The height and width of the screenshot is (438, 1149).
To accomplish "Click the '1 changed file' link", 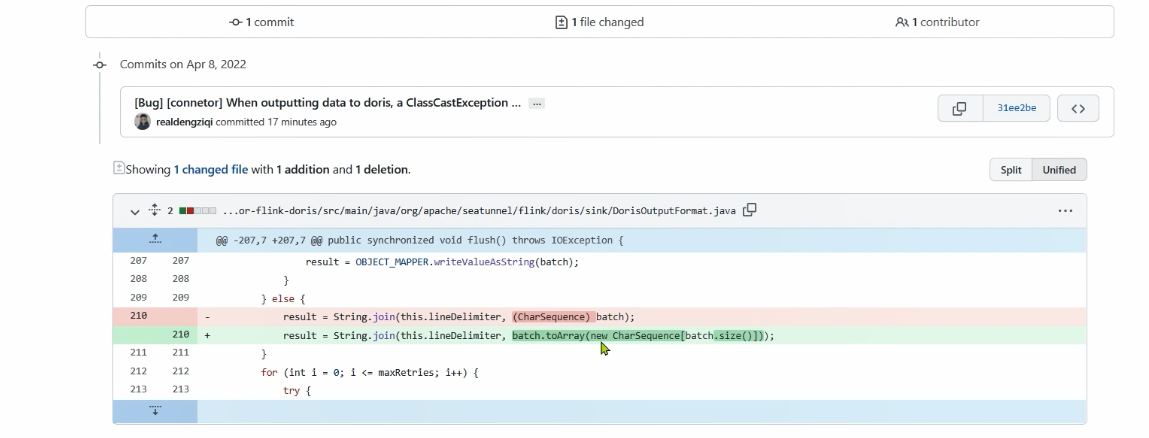I will click(210, 170).
